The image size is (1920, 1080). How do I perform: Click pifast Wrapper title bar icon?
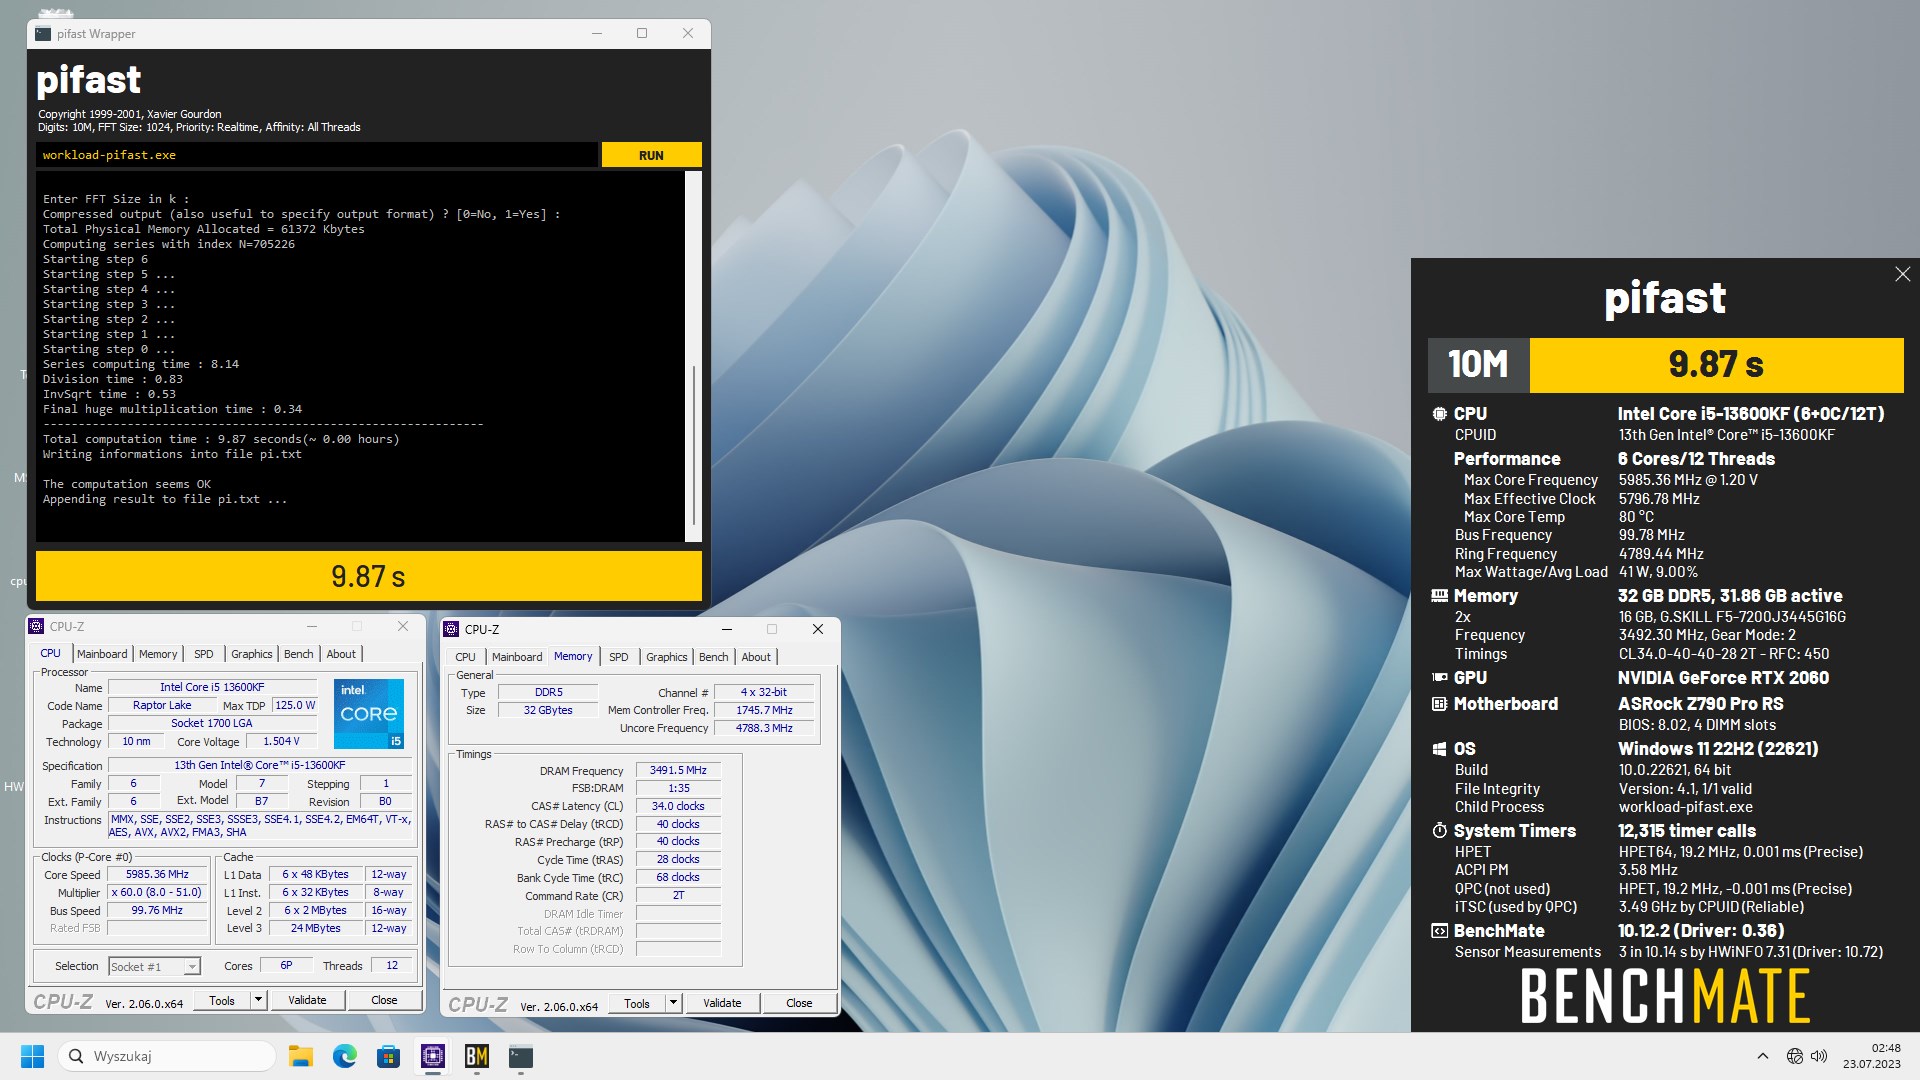[x=42, y=33]
